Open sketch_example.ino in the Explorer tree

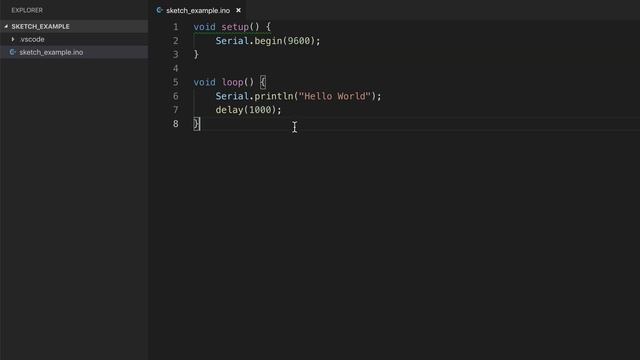pyautogui.click(x=51, y=52)
